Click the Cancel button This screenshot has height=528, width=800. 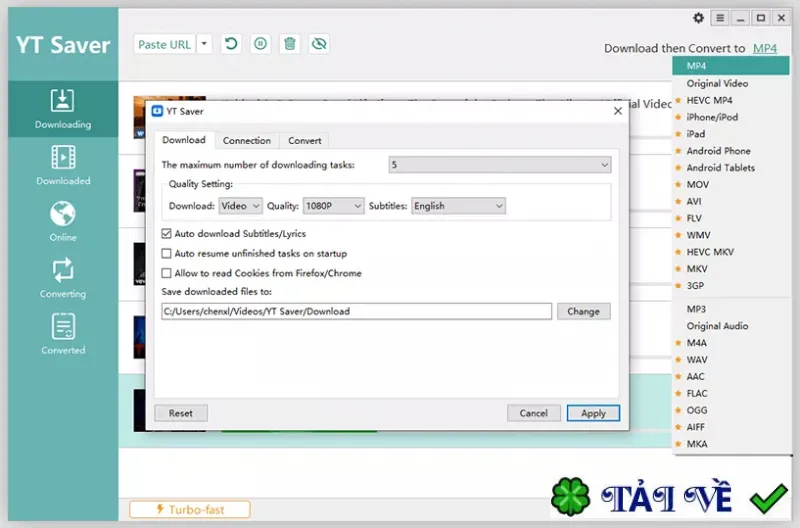click(534, 413)
